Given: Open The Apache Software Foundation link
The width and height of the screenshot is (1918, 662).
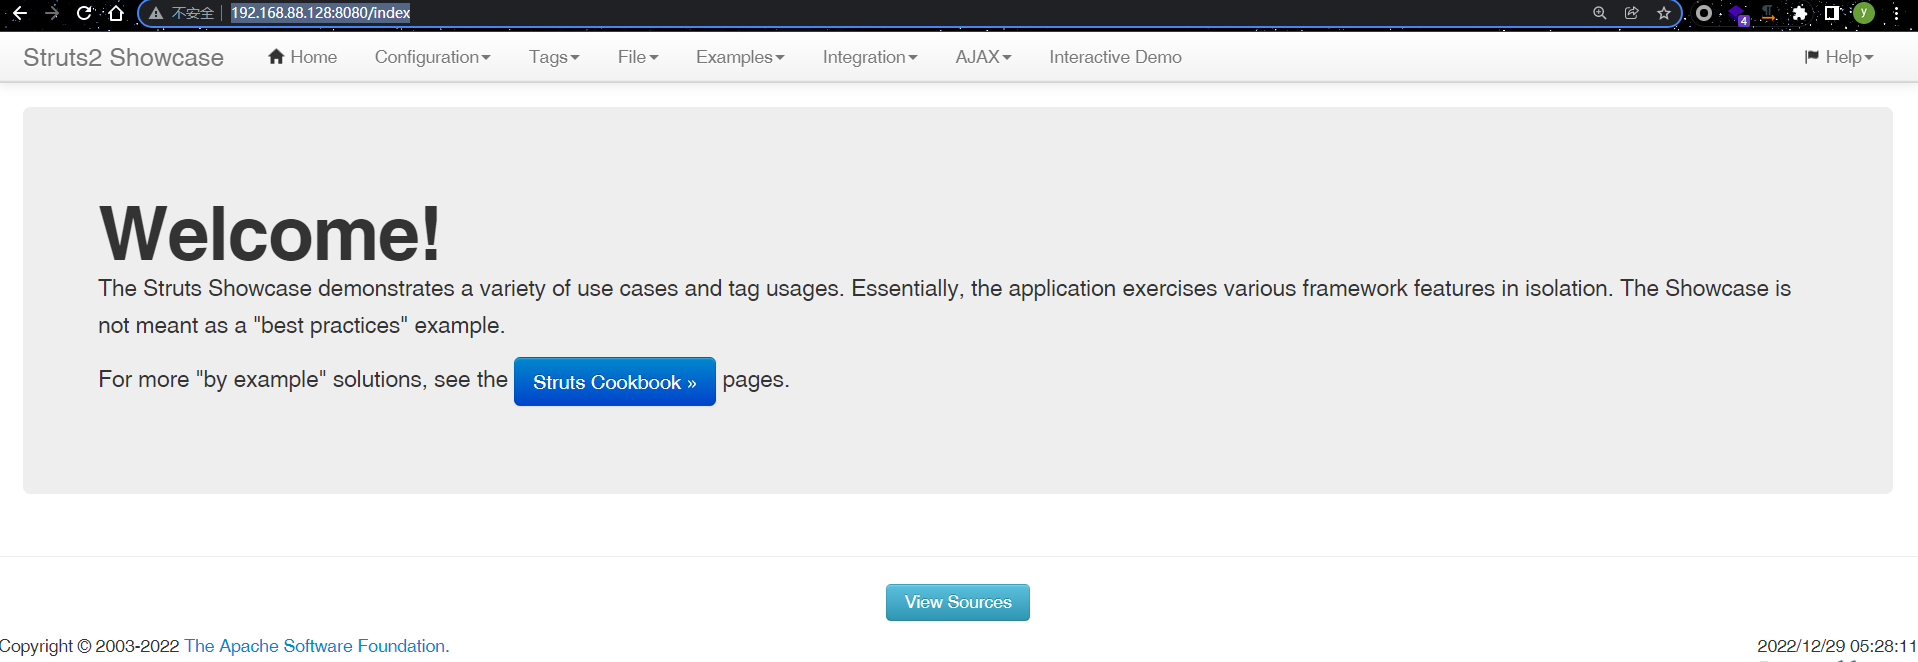Looking at the screenshot, I should (317, 646).
